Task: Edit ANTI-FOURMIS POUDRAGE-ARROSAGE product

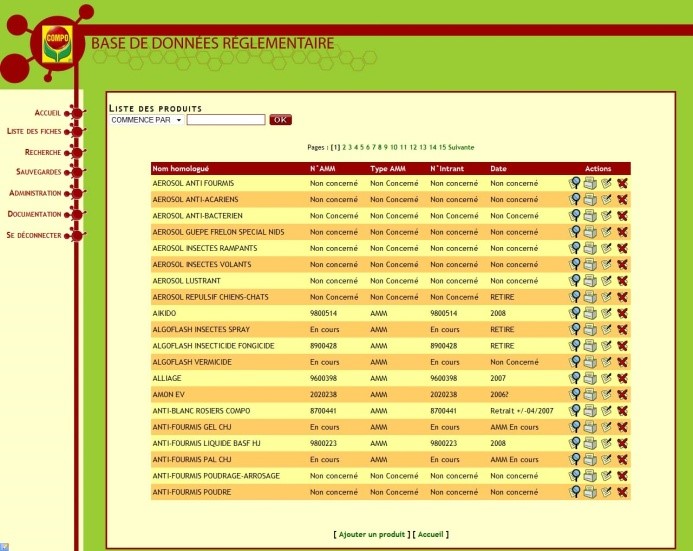Action: pyautogui.click(x=606, y=475)
